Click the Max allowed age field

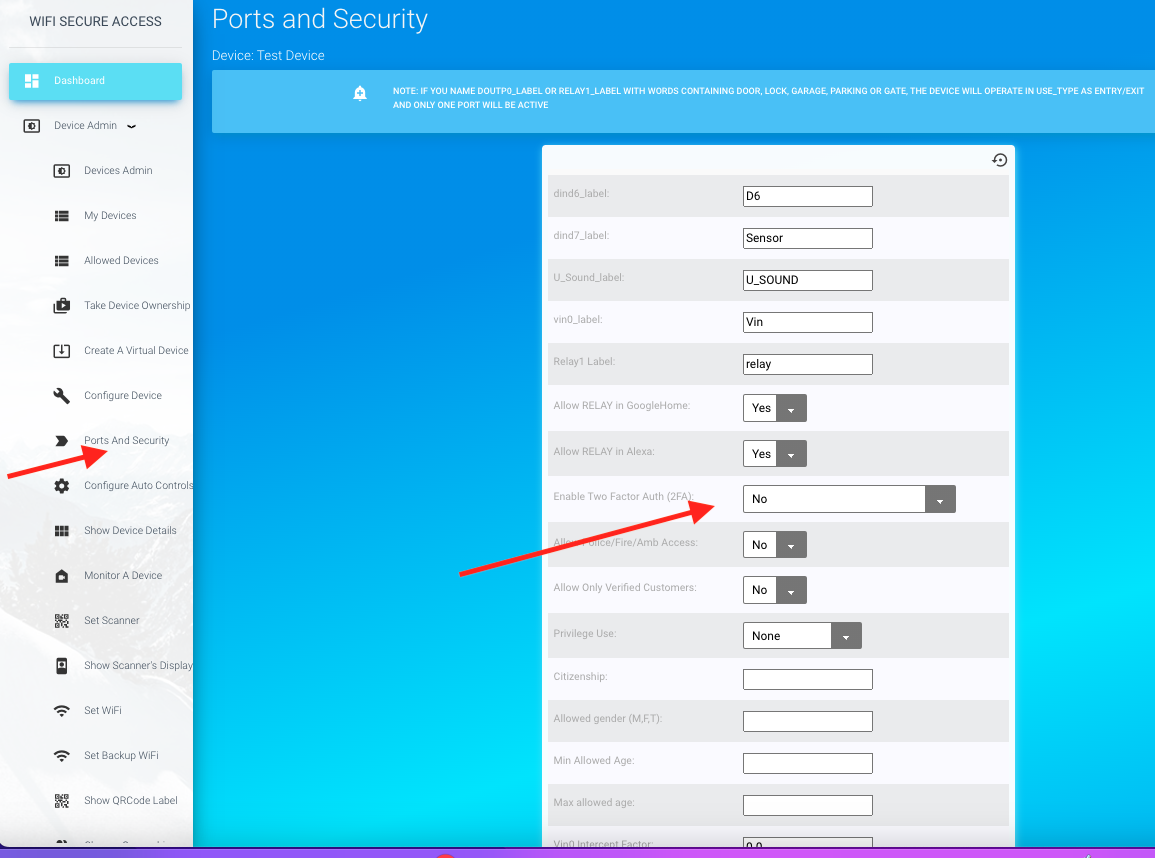808,805
